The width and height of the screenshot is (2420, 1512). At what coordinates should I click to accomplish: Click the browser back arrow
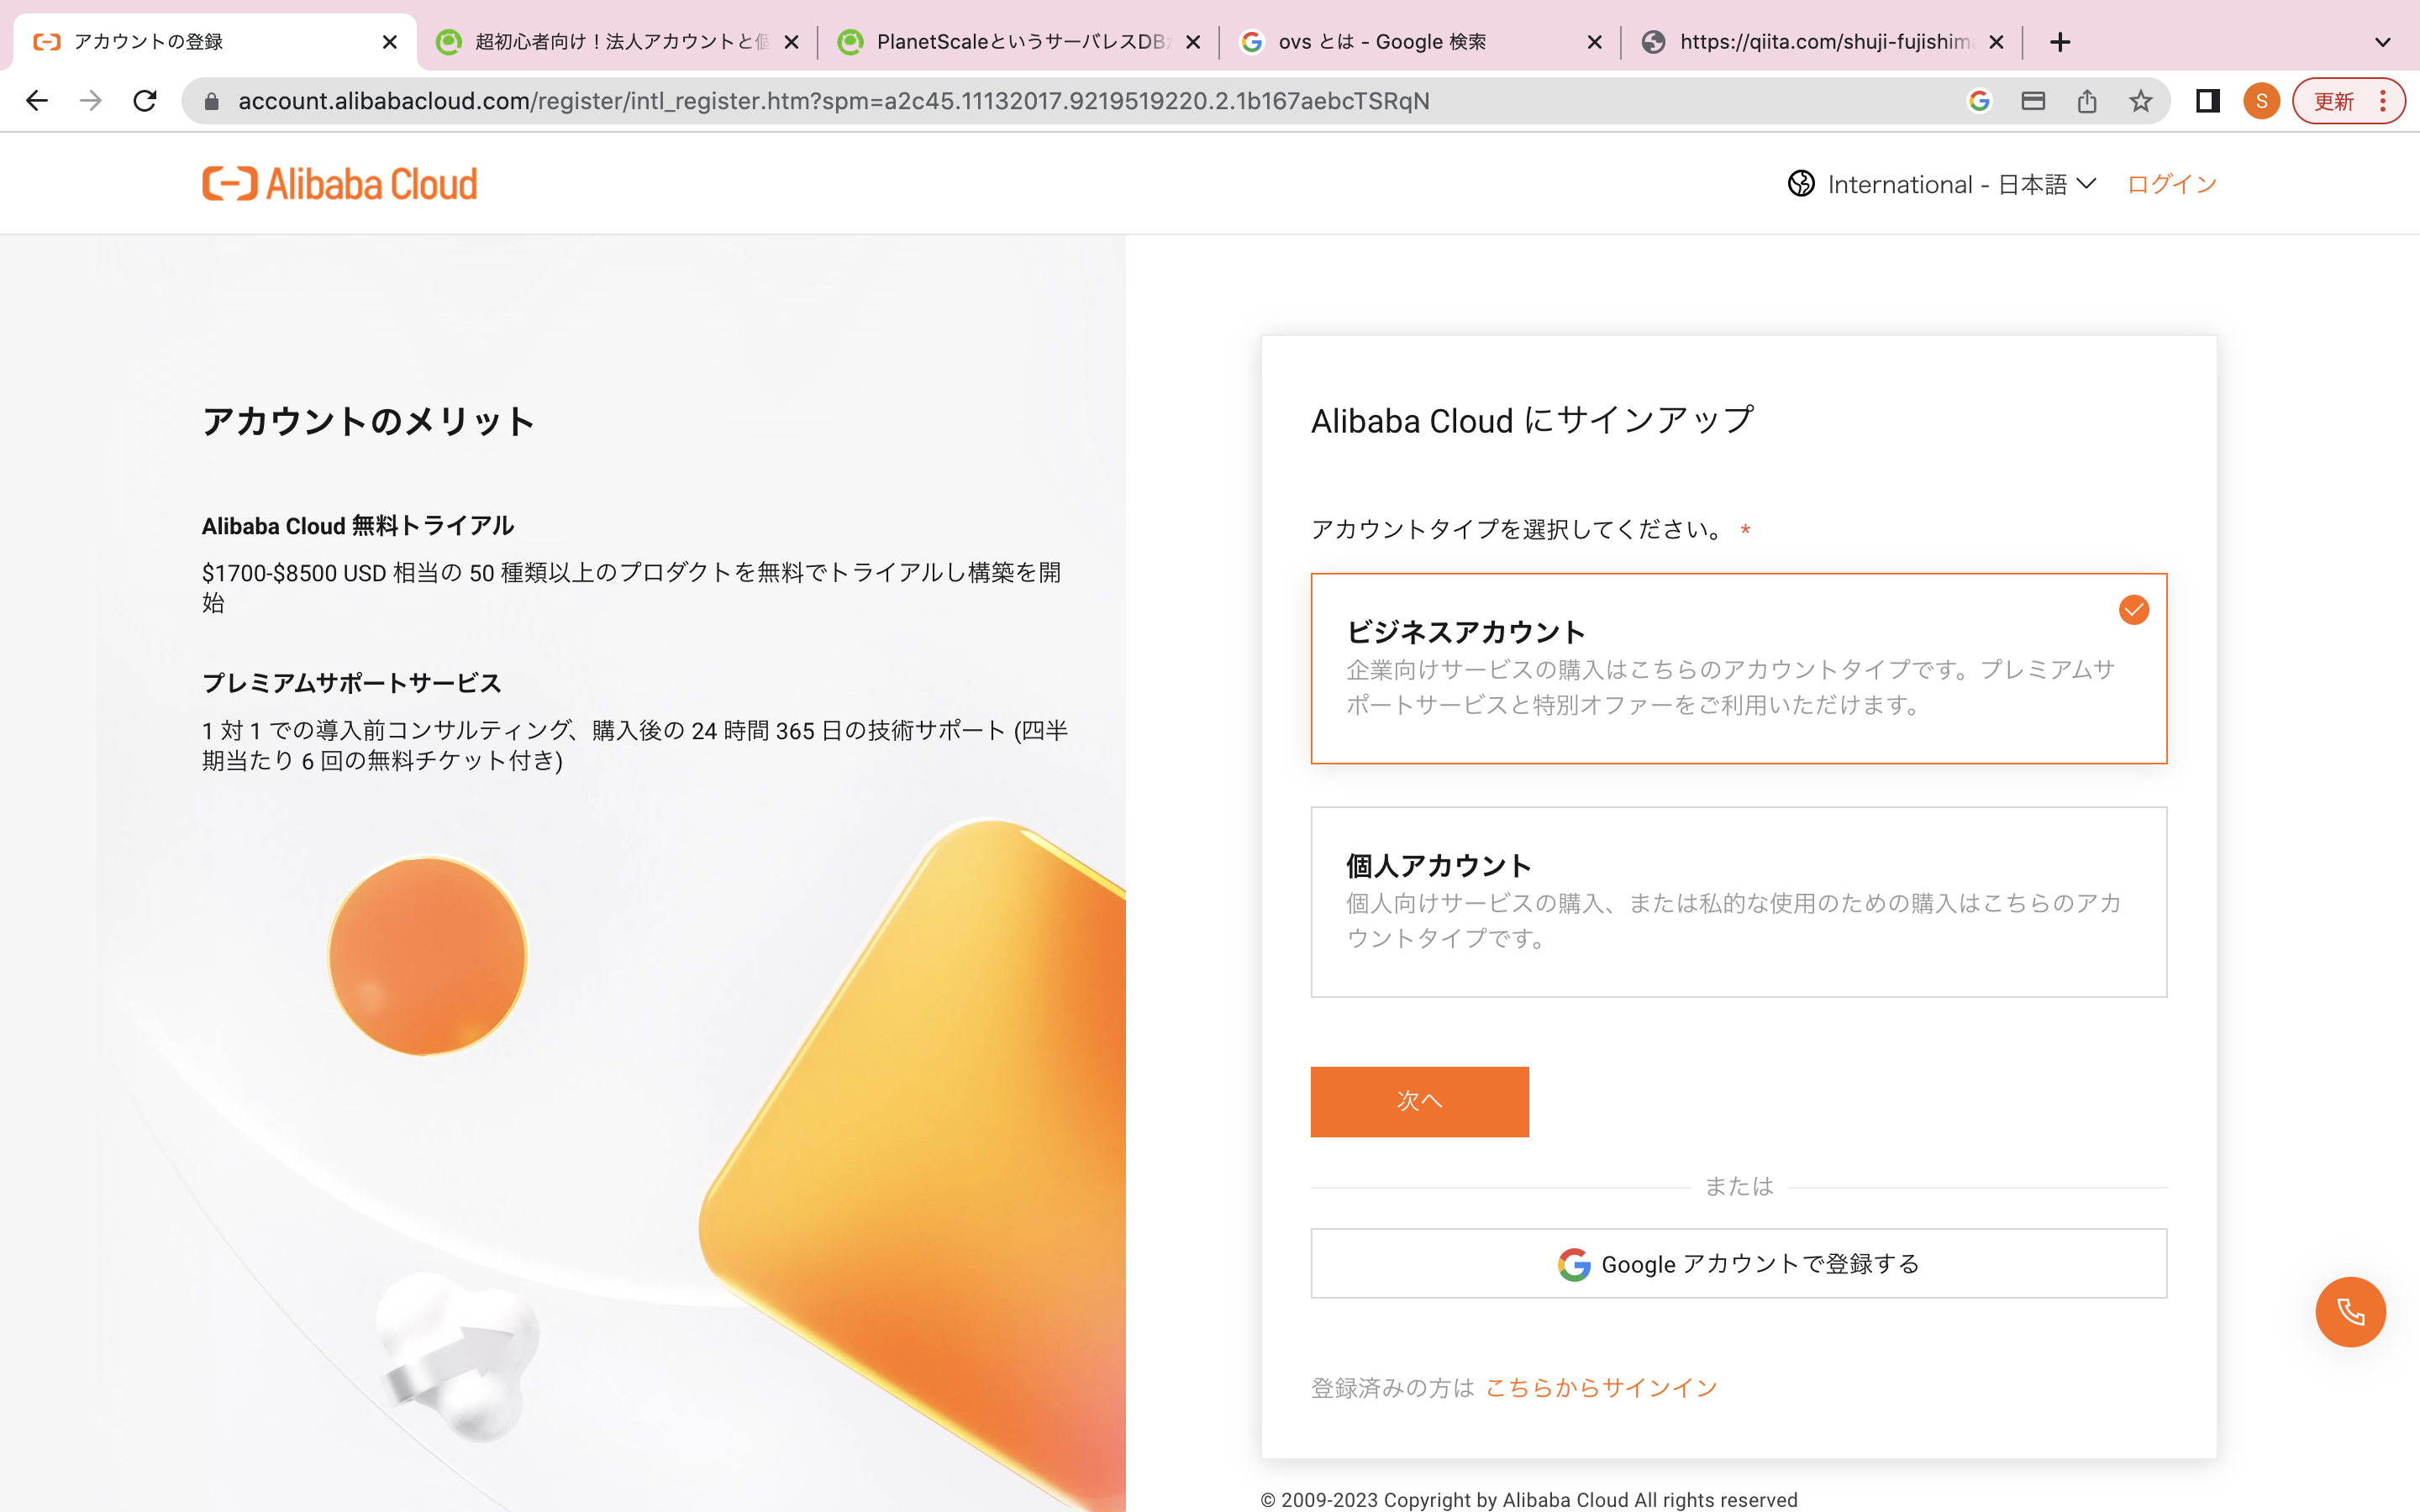click(x=37, y=101)
